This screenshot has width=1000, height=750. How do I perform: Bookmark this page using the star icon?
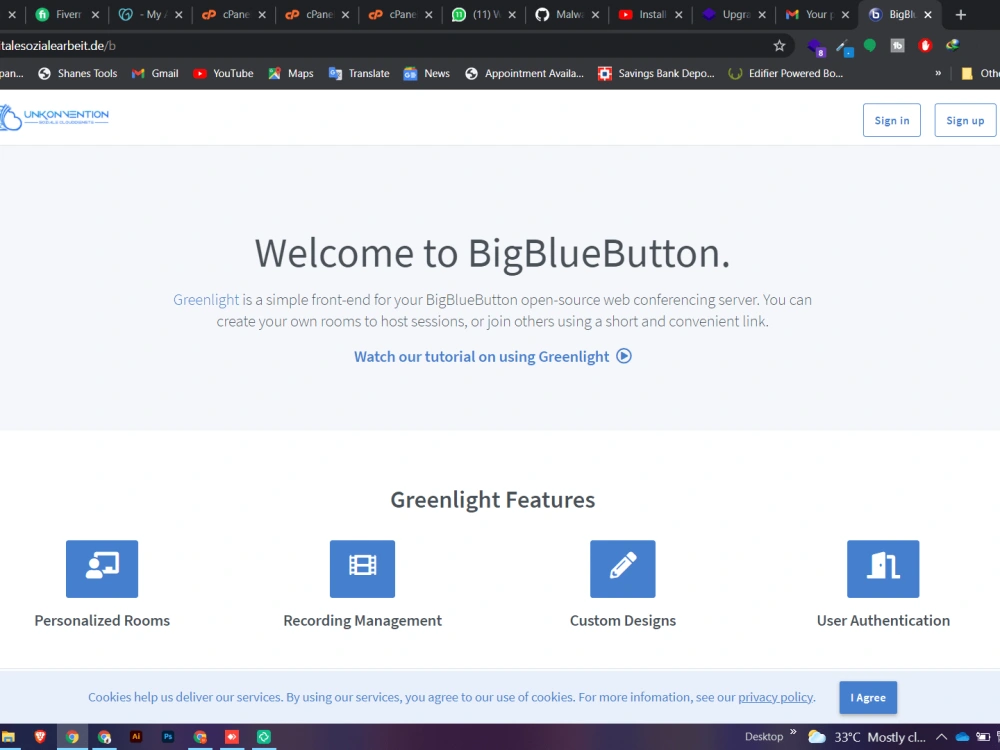(x=779, y=44)
